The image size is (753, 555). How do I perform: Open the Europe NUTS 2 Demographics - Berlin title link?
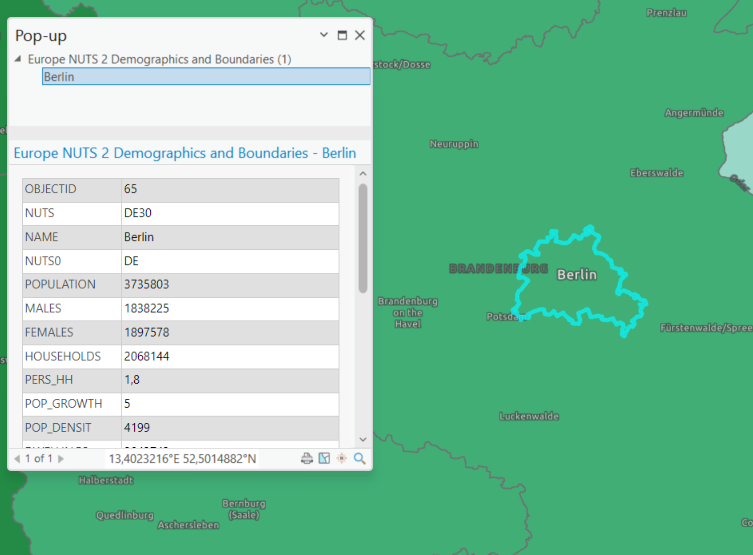tap(185, 153)
